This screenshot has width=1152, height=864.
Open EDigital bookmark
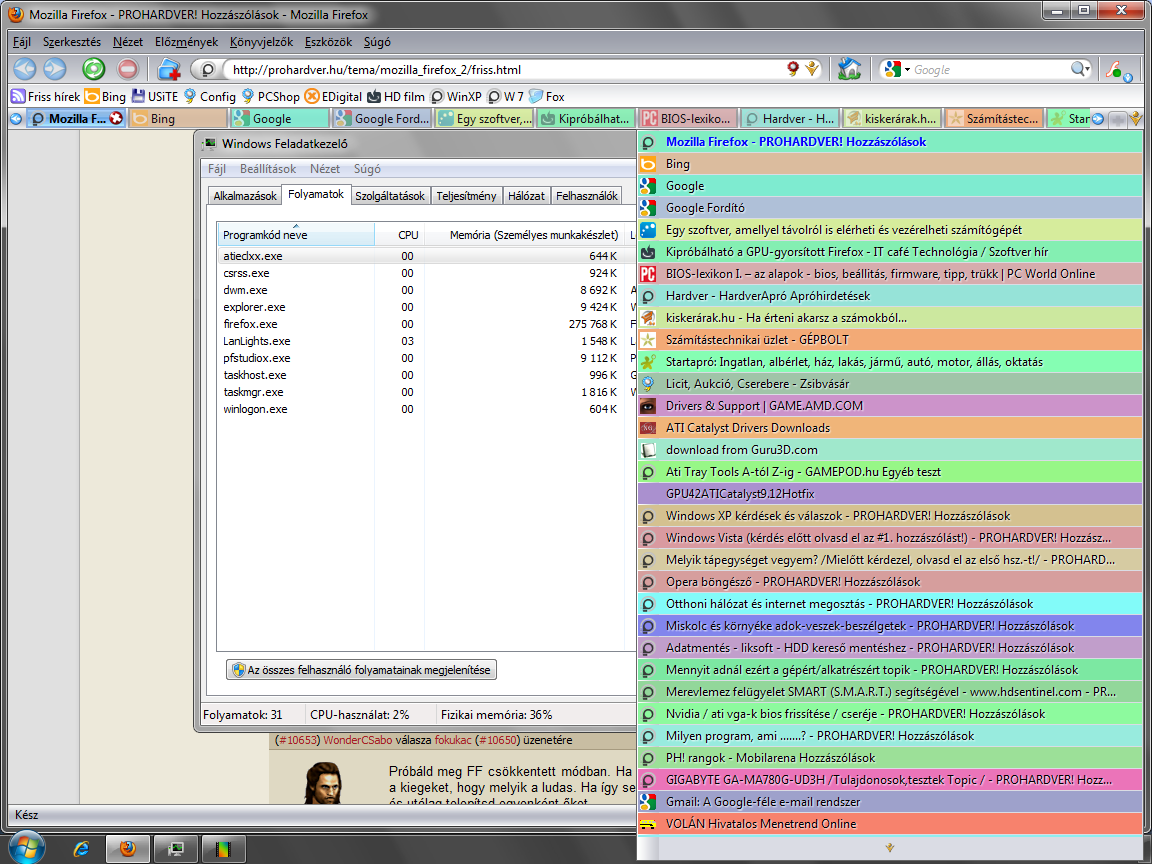[333, 96]
